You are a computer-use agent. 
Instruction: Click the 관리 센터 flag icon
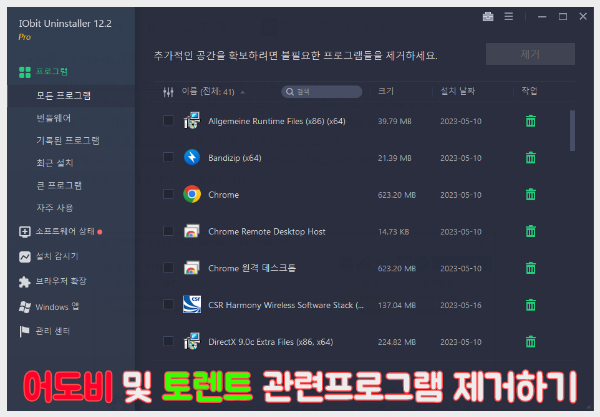pos(24,331)
